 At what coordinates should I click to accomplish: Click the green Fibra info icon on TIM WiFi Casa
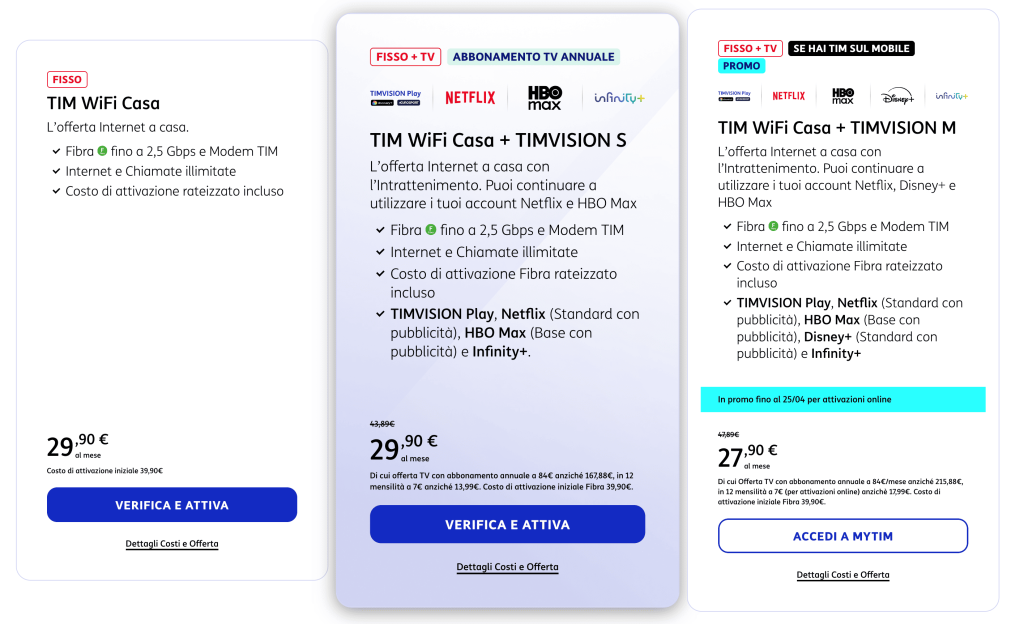[x=101, y=150]
